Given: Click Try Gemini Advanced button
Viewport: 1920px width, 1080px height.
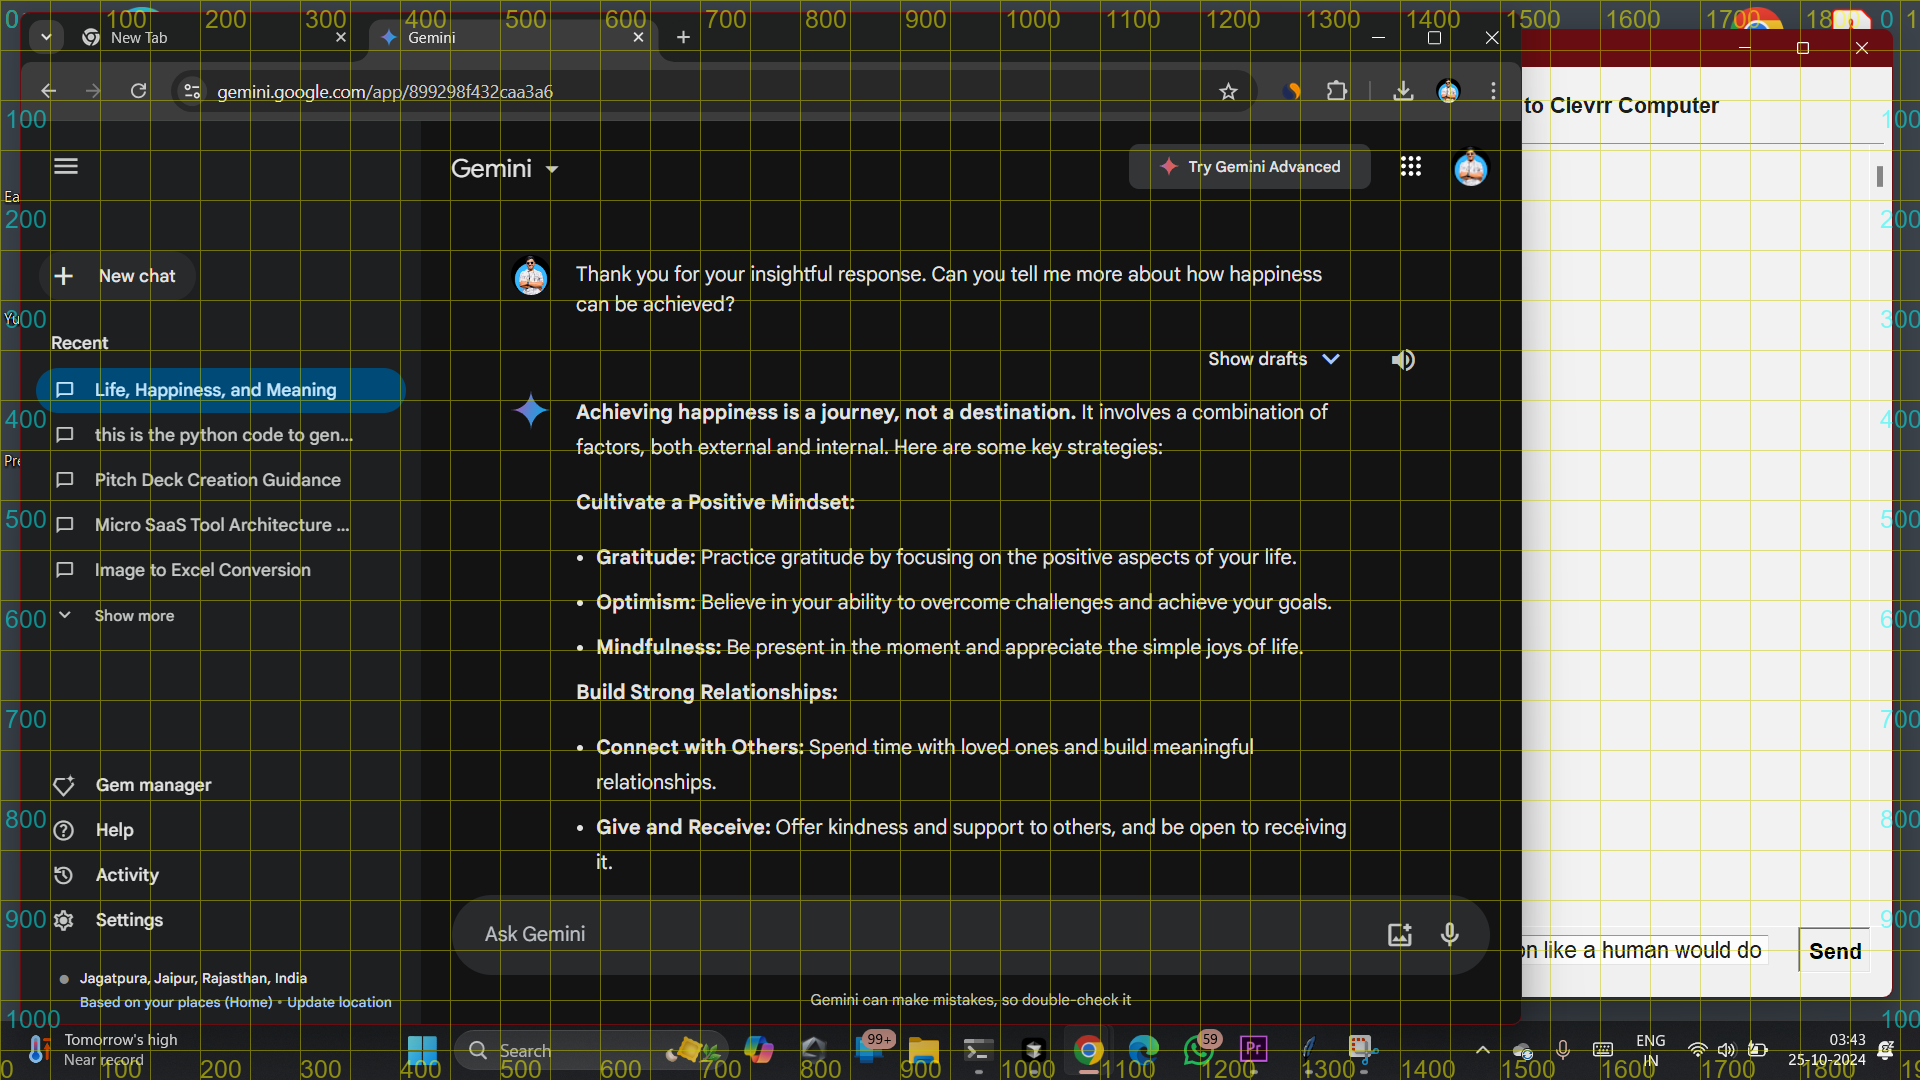Looking at the screenshot, I should coord(1250,167).
